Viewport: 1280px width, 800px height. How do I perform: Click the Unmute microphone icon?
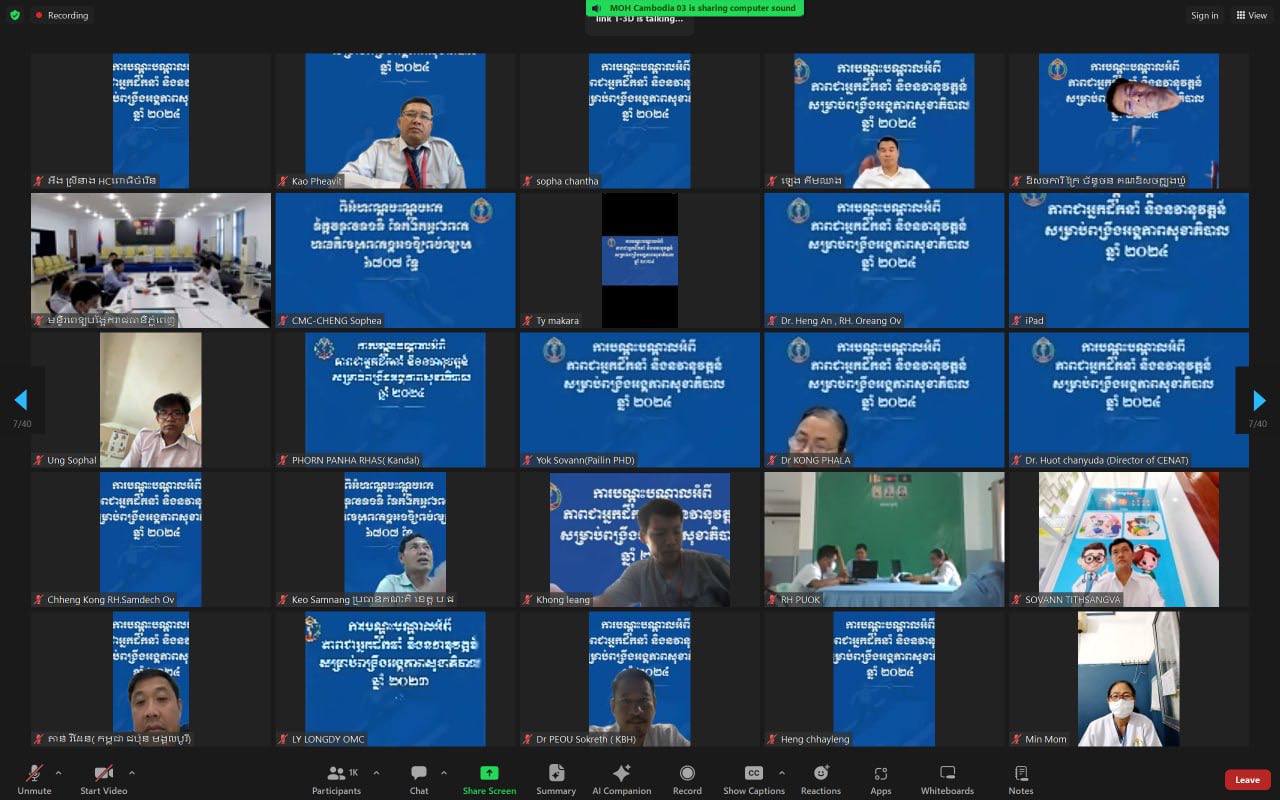click(x=34, y=773)
